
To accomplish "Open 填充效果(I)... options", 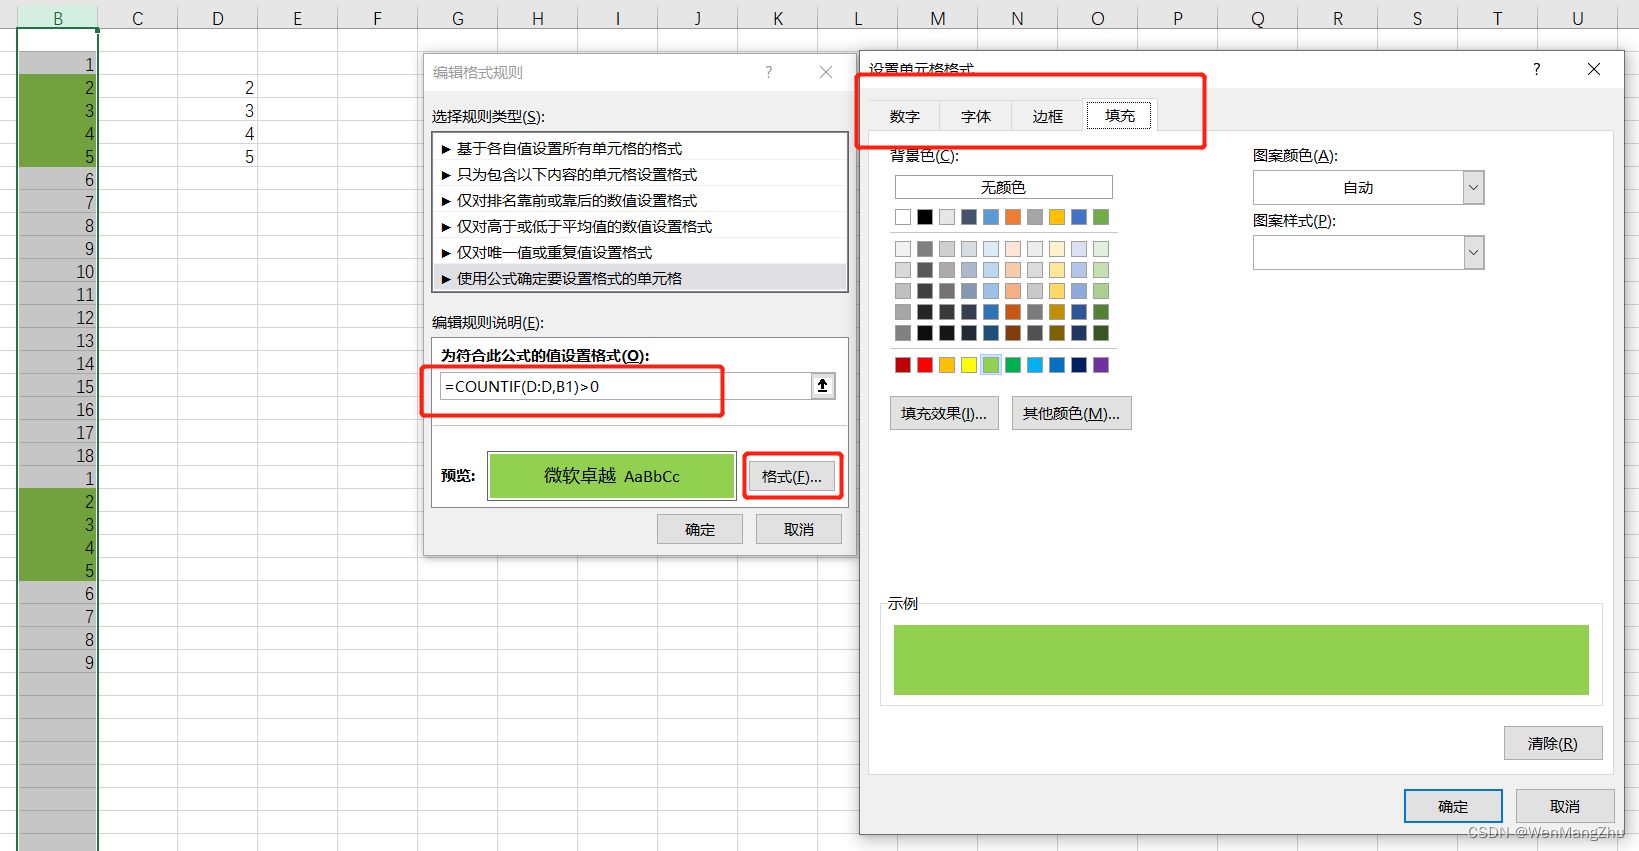I will coord(944,413).
